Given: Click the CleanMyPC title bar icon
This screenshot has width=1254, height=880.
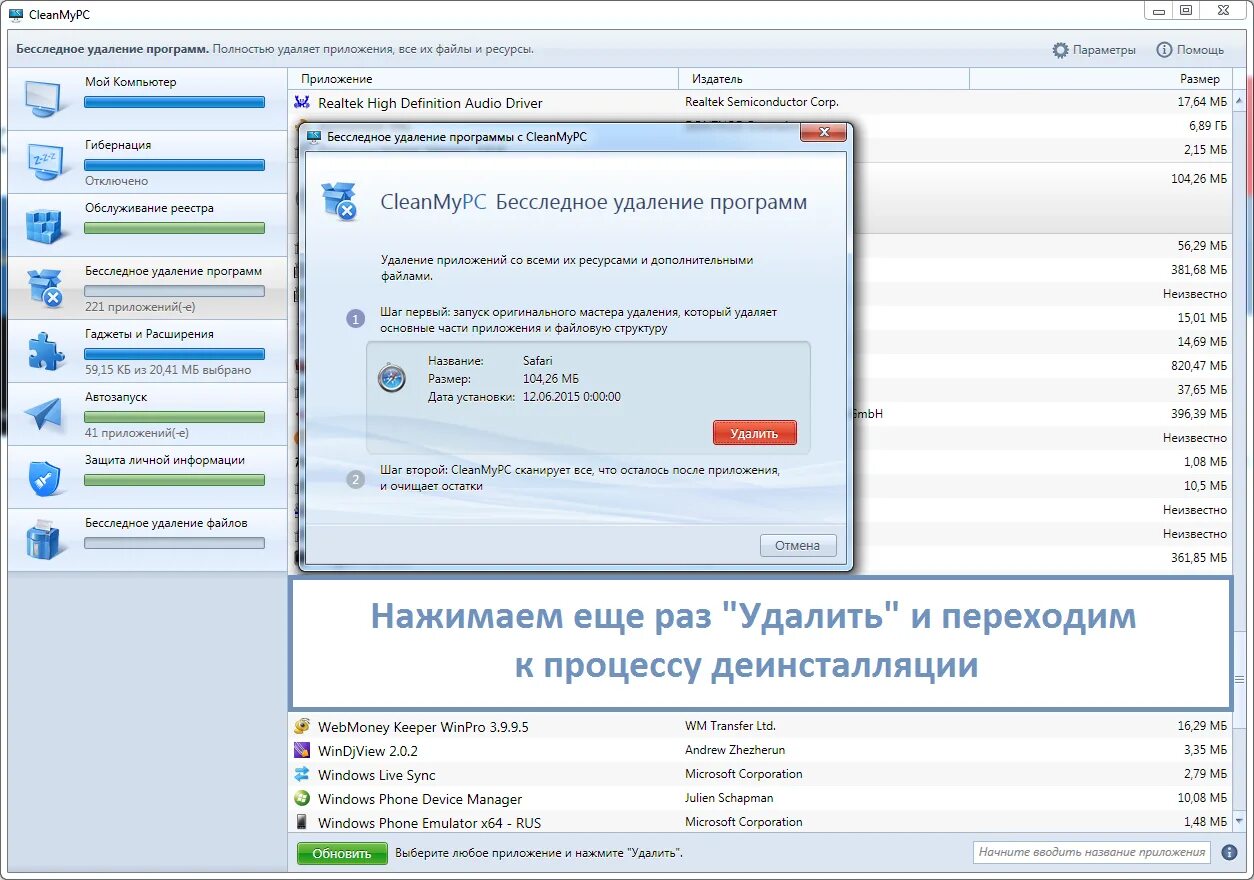Looking at the screenshot, I should pos(16,14).
